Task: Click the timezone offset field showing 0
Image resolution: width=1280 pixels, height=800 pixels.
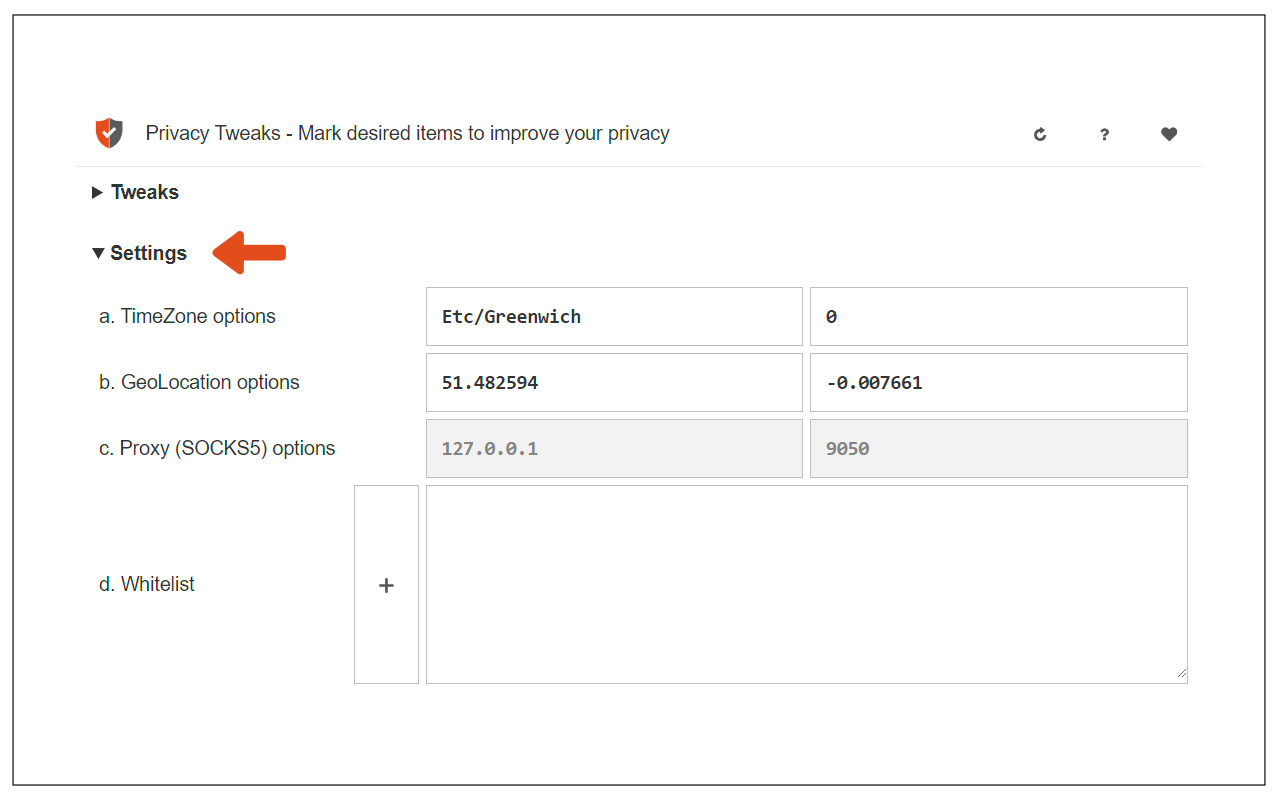Action: coord(998,317)
